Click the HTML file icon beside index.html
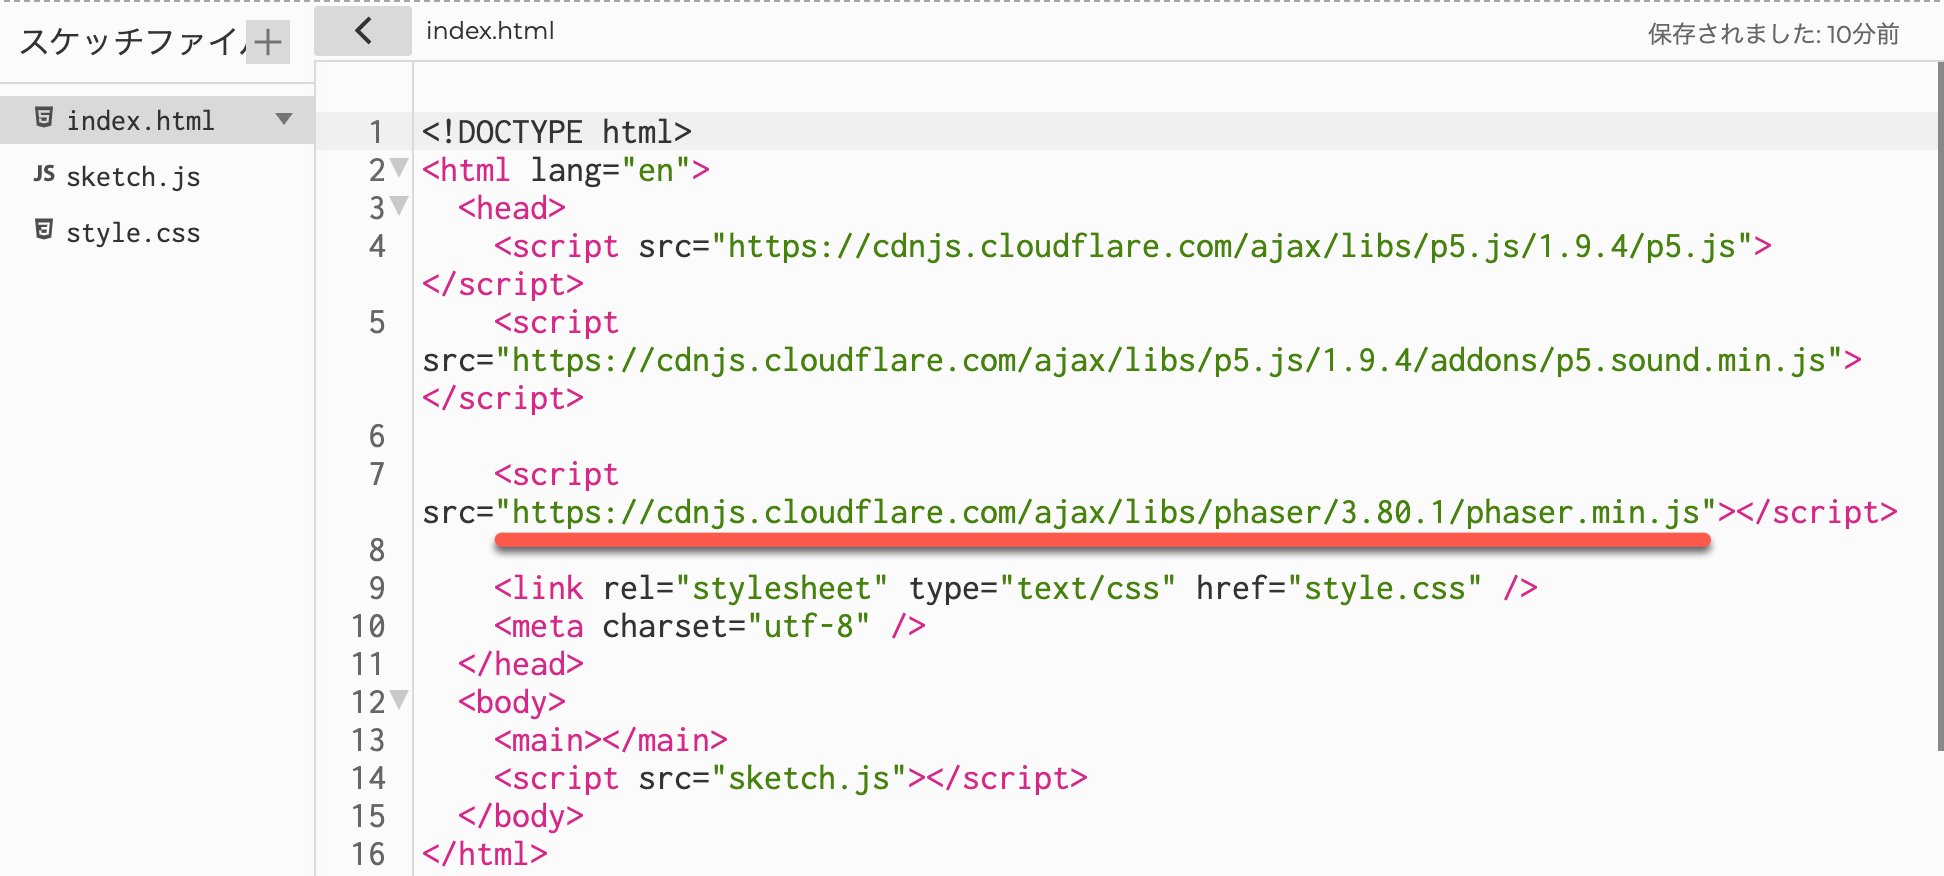 pos(44,118)
